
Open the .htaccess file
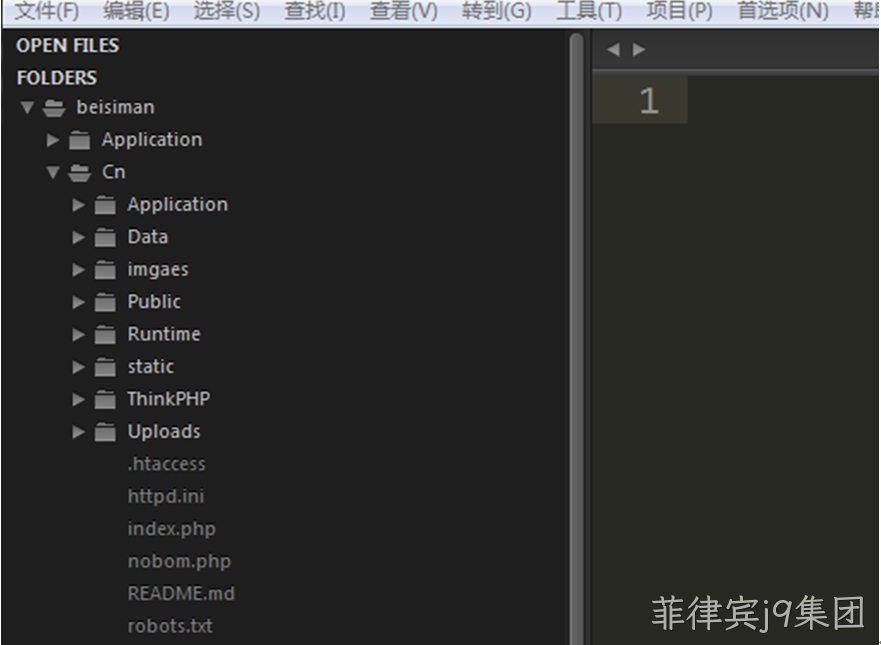(x=166, y=464)
